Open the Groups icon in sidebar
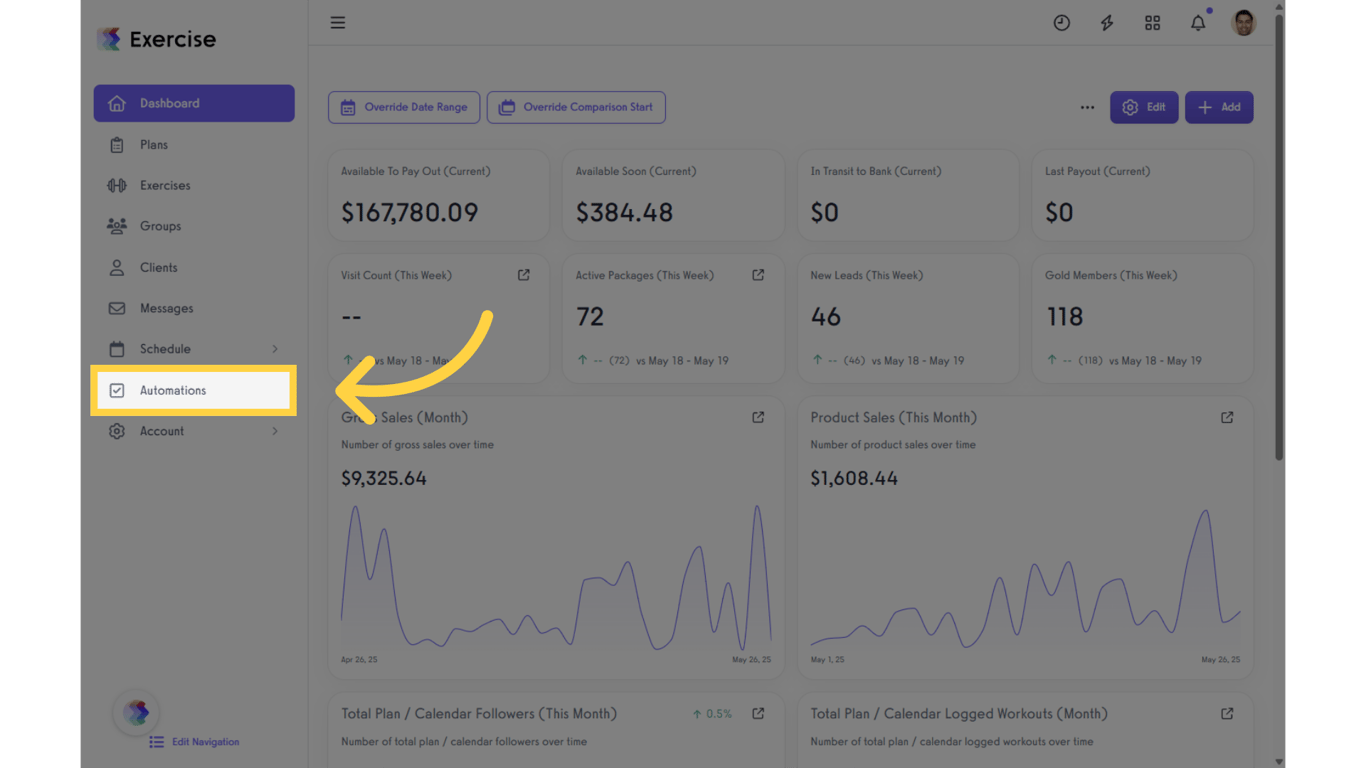 tap(117, 226)
